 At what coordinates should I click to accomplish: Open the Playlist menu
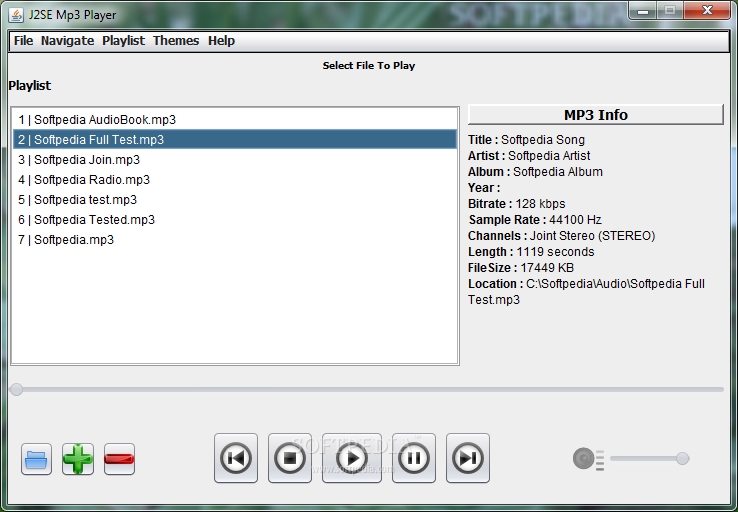tap(123, 41)
